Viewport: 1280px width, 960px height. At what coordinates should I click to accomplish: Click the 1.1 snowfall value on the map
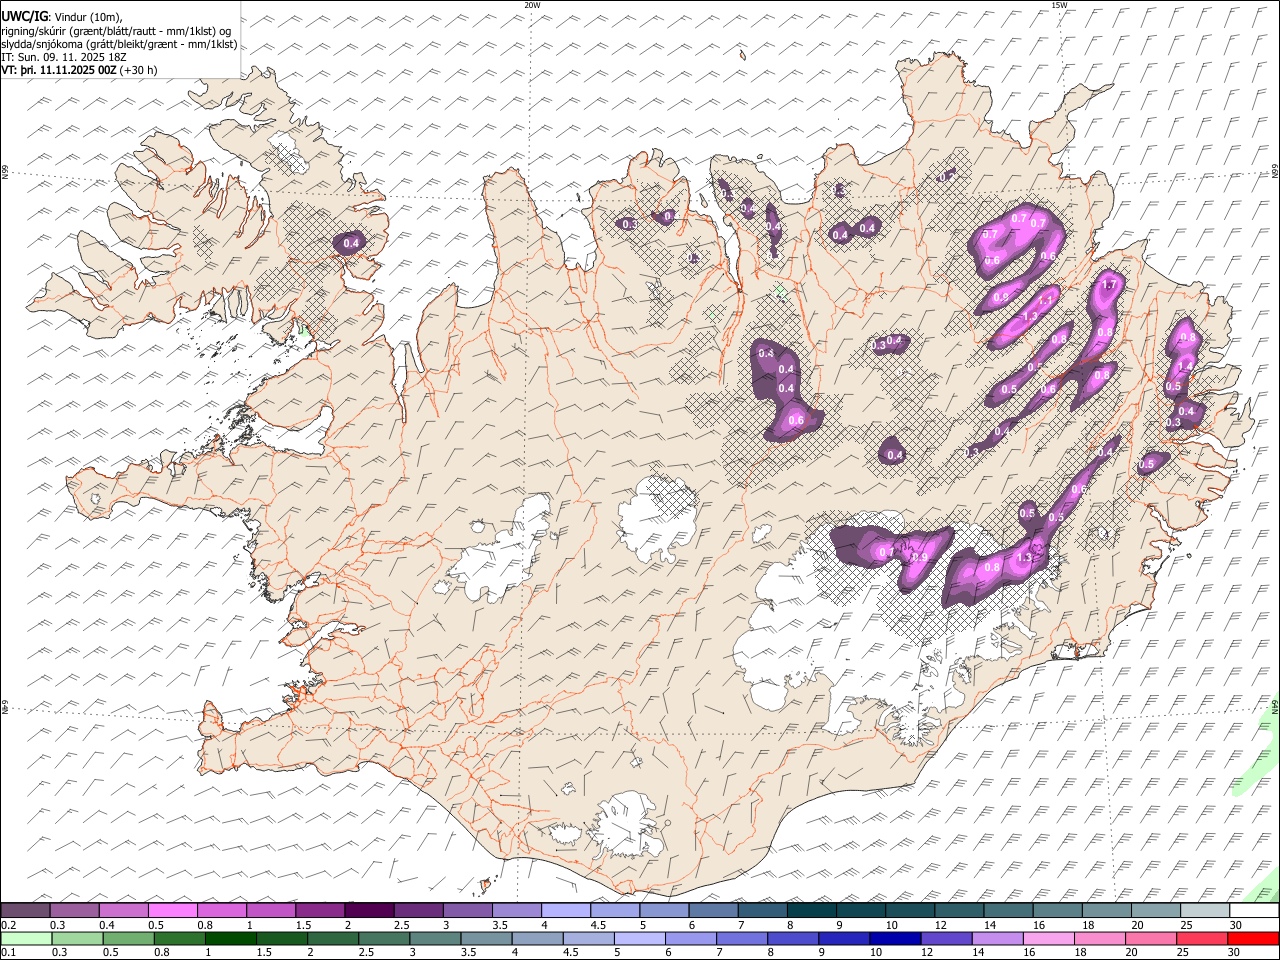pos(1046,299)
